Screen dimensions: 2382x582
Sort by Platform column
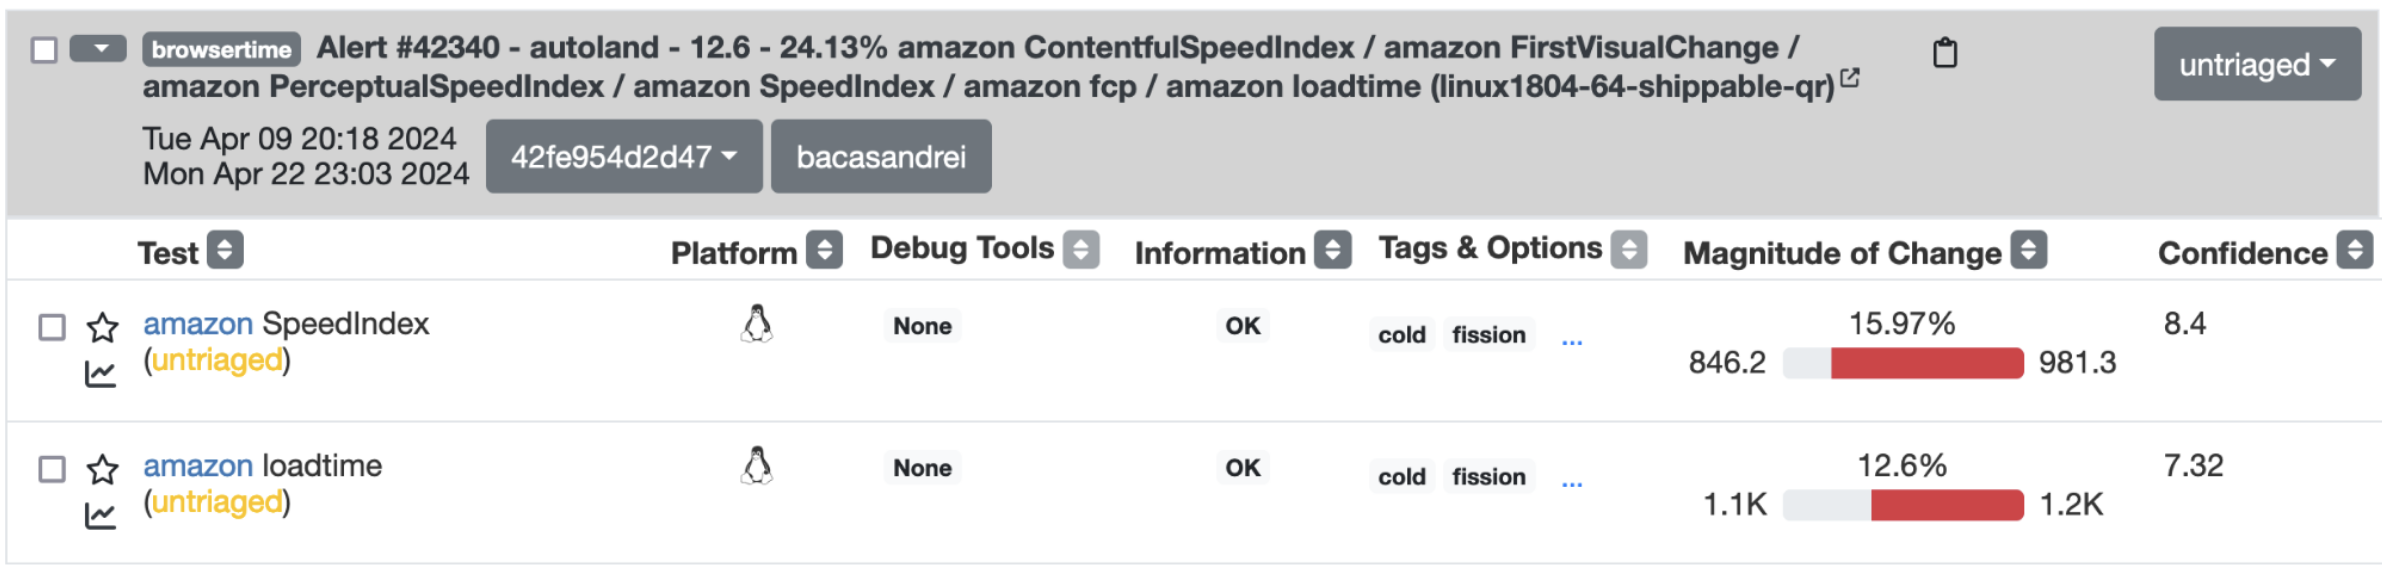824,250
